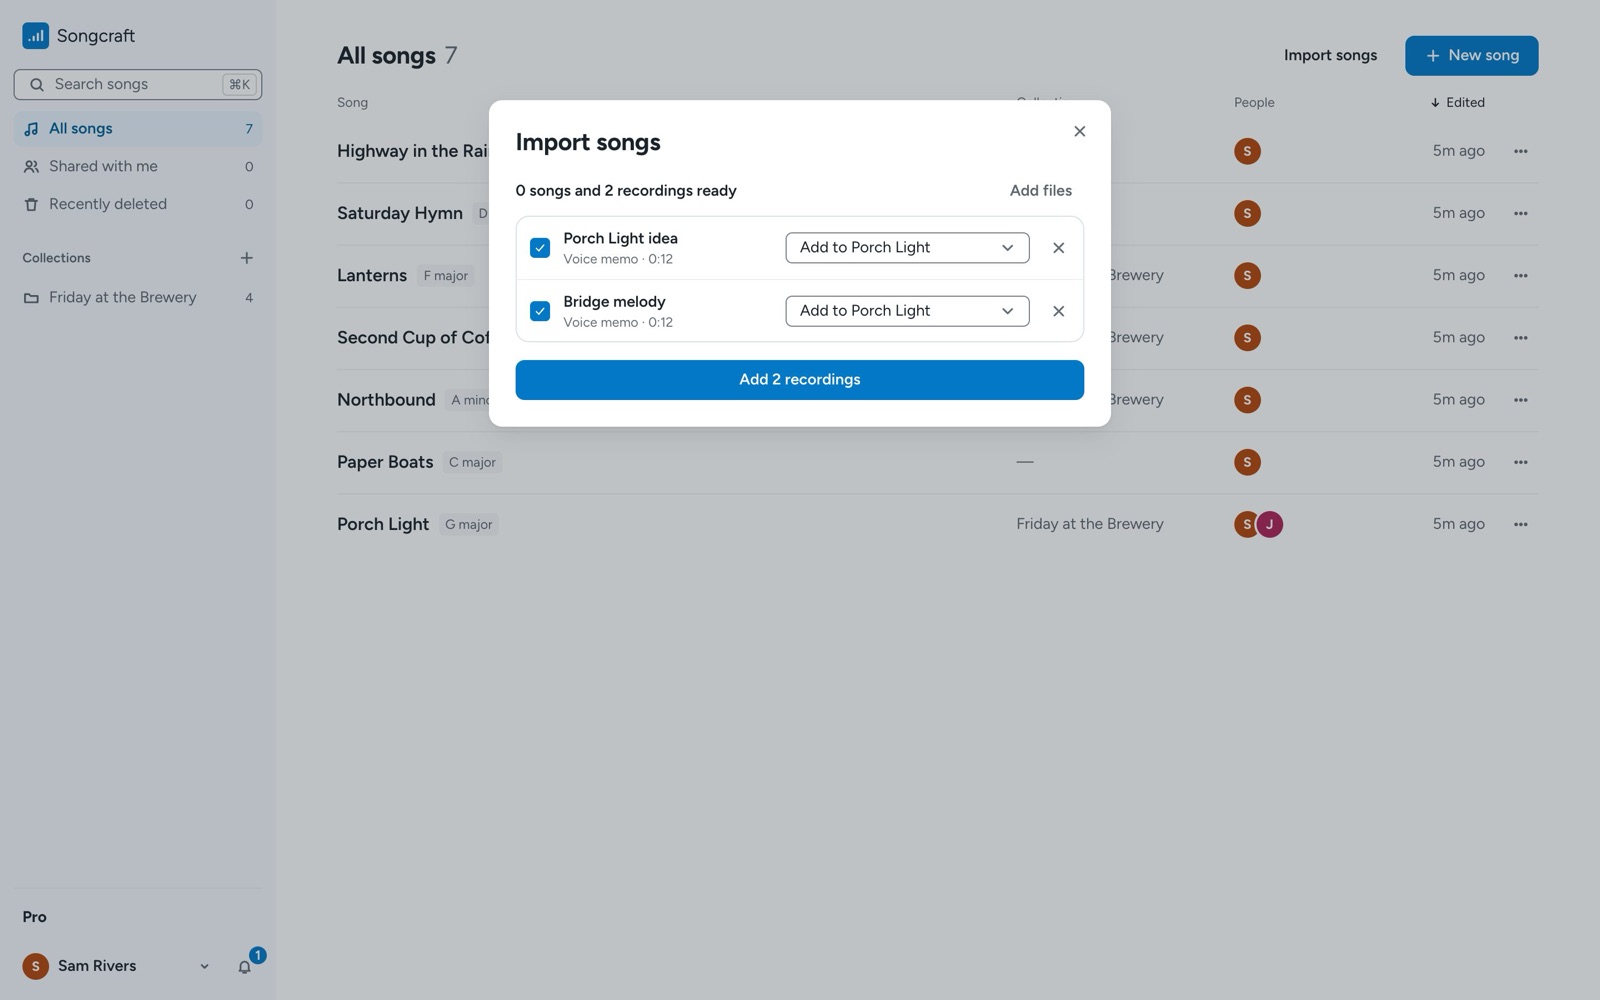The image size is (1600, 1000).
Task: Click the Songcraft logo icon
Action: tap(35, 36)
